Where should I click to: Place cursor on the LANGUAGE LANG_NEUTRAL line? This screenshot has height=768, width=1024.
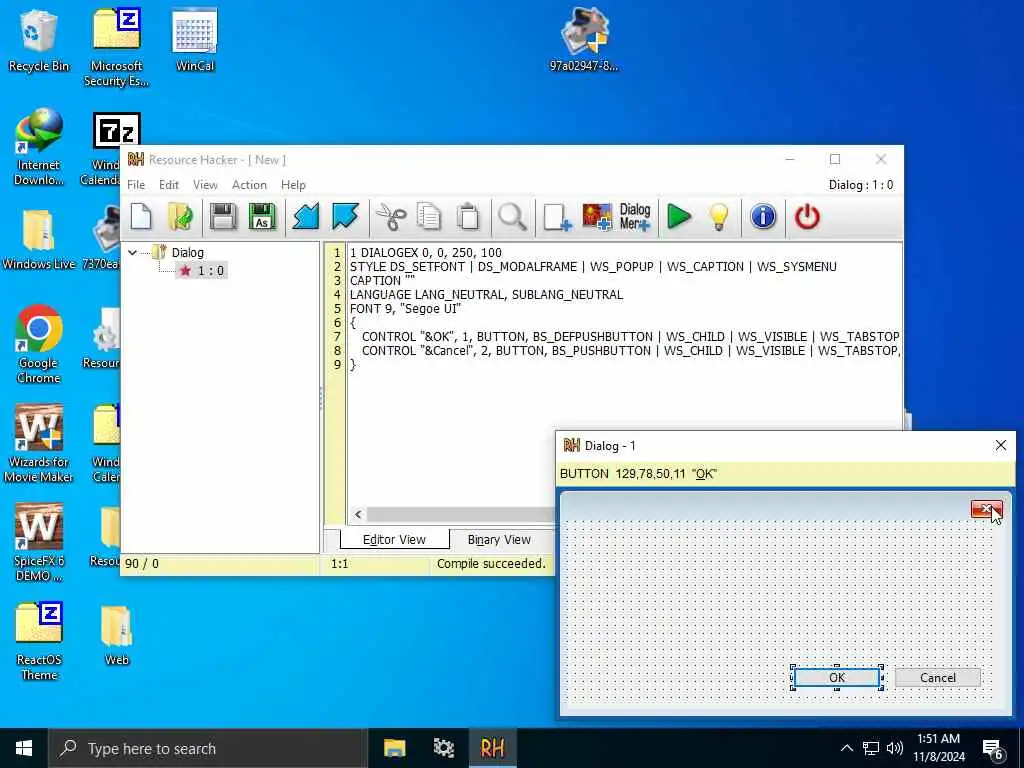point(487,295)
